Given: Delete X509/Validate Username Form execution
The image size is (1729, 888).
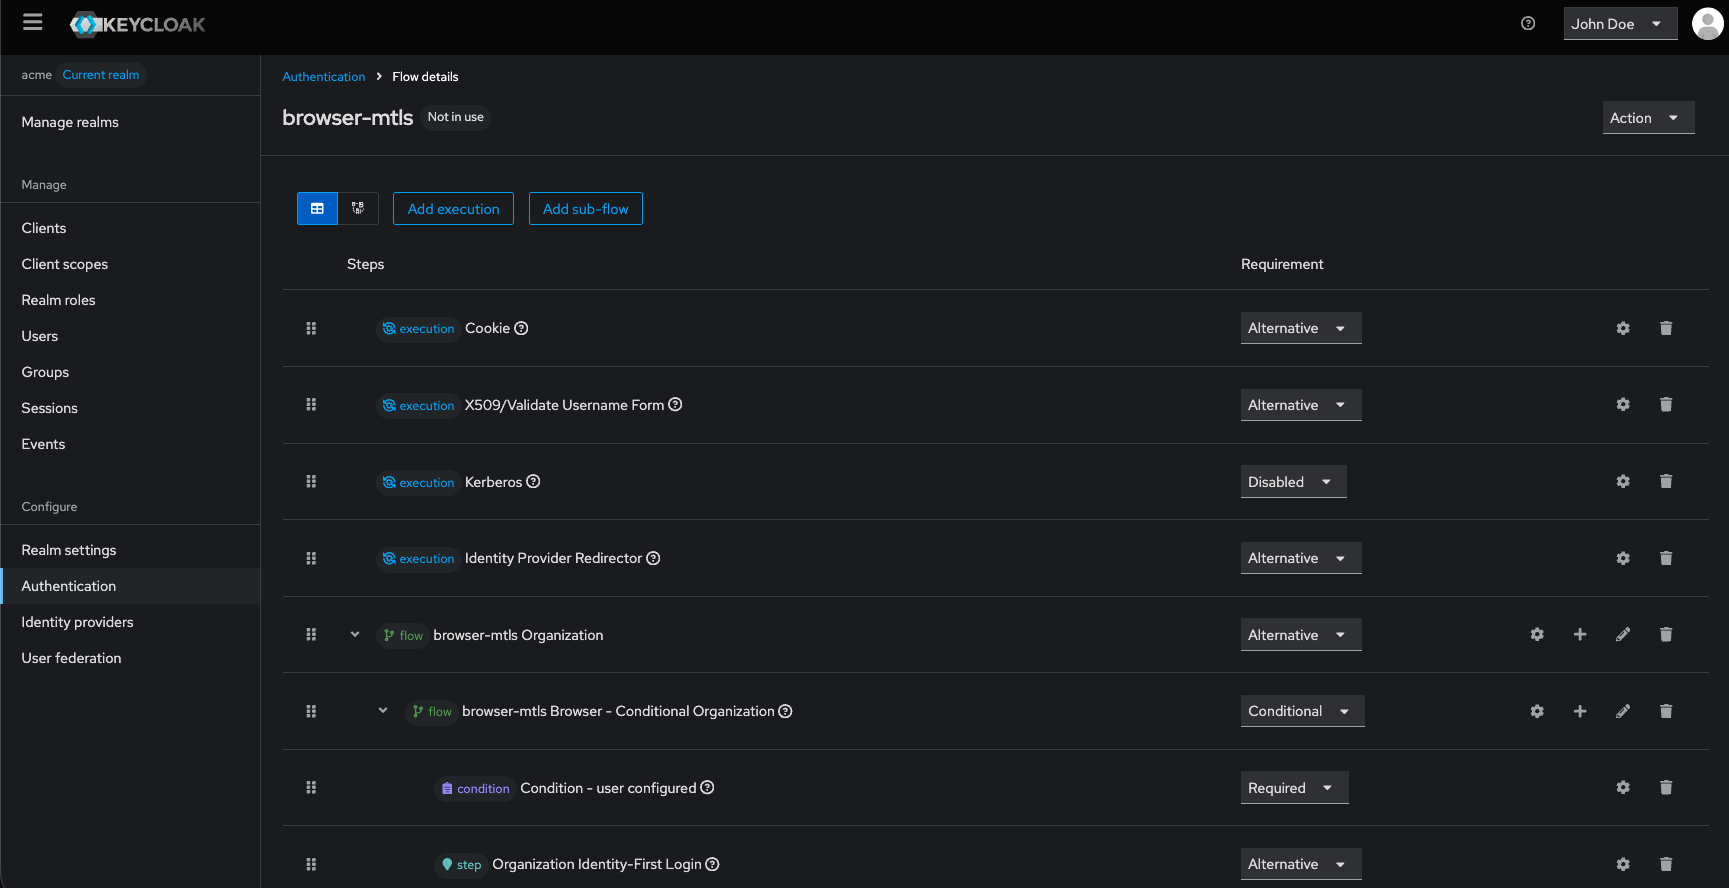Looking at the screenshot, I should click(1666, 405).
